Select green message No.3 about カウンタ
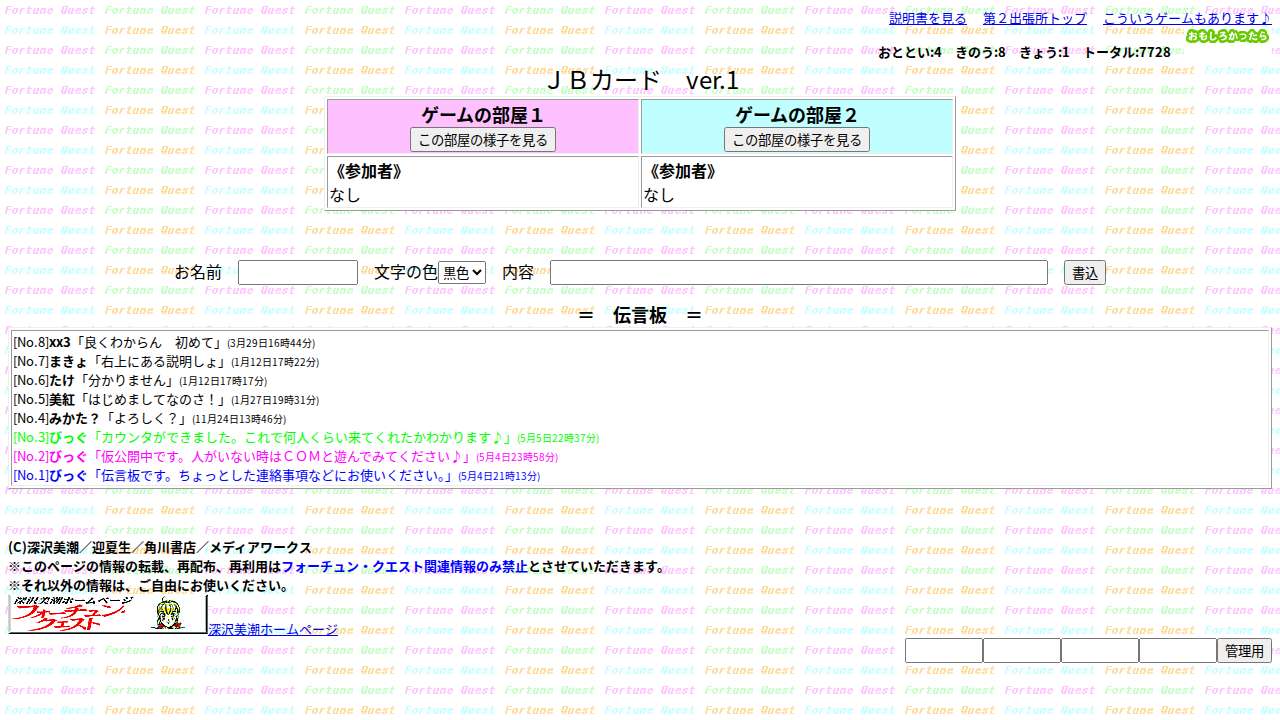This screenshot has width=1280, height=720. pyautogui.click(x=306, y=437)
